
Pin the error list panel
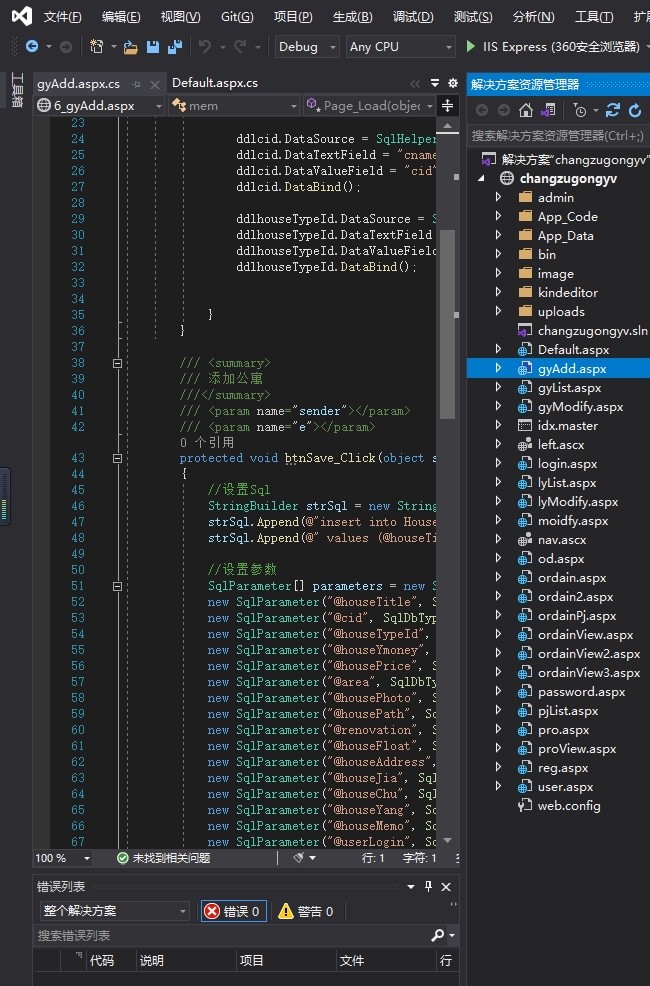click(x=428, y=887)
